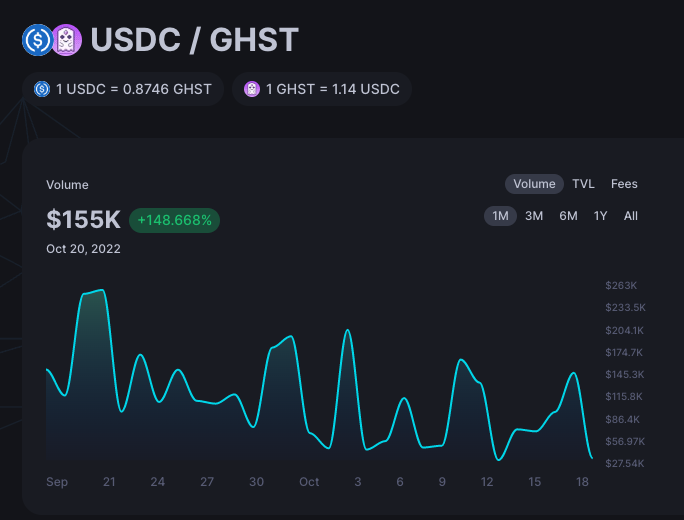This screenshot has width=684, height=520.
Task: Click the Oct x-axis label
Action: point(309,482)
